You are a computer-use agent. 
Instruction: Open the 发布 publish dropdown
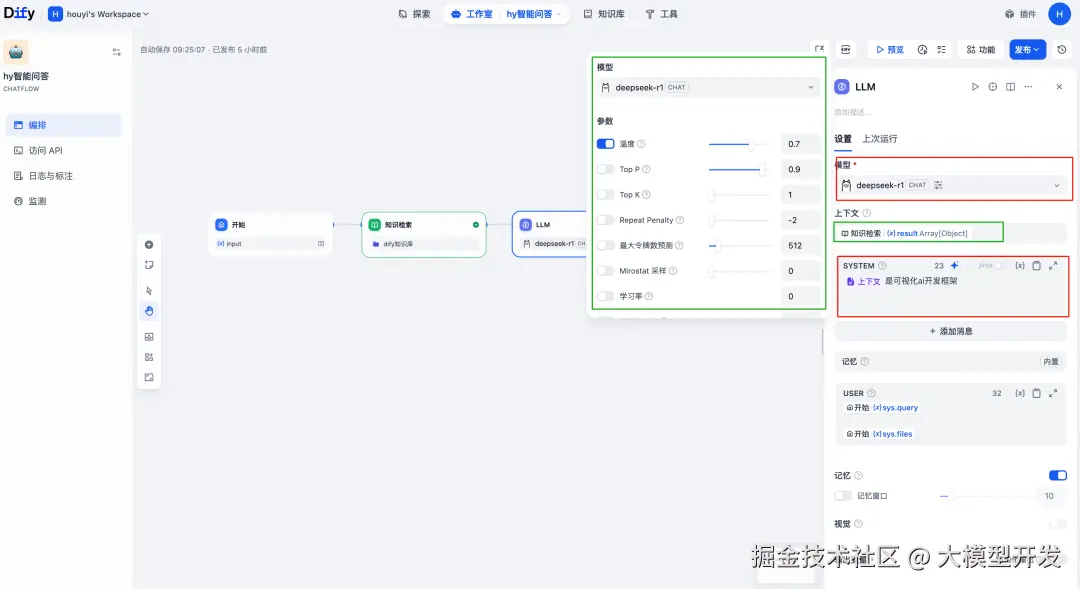1027,50
